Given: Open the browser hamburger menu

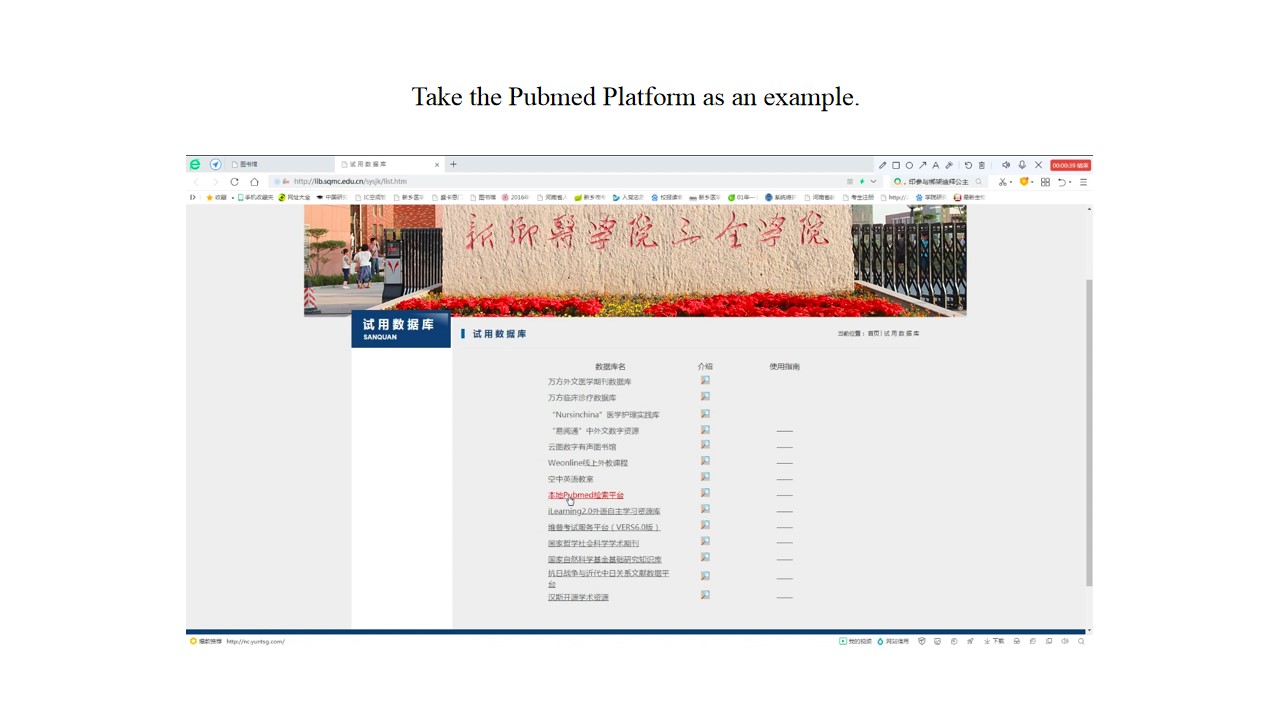Looking at the screenshot, I should point(1083,182).
